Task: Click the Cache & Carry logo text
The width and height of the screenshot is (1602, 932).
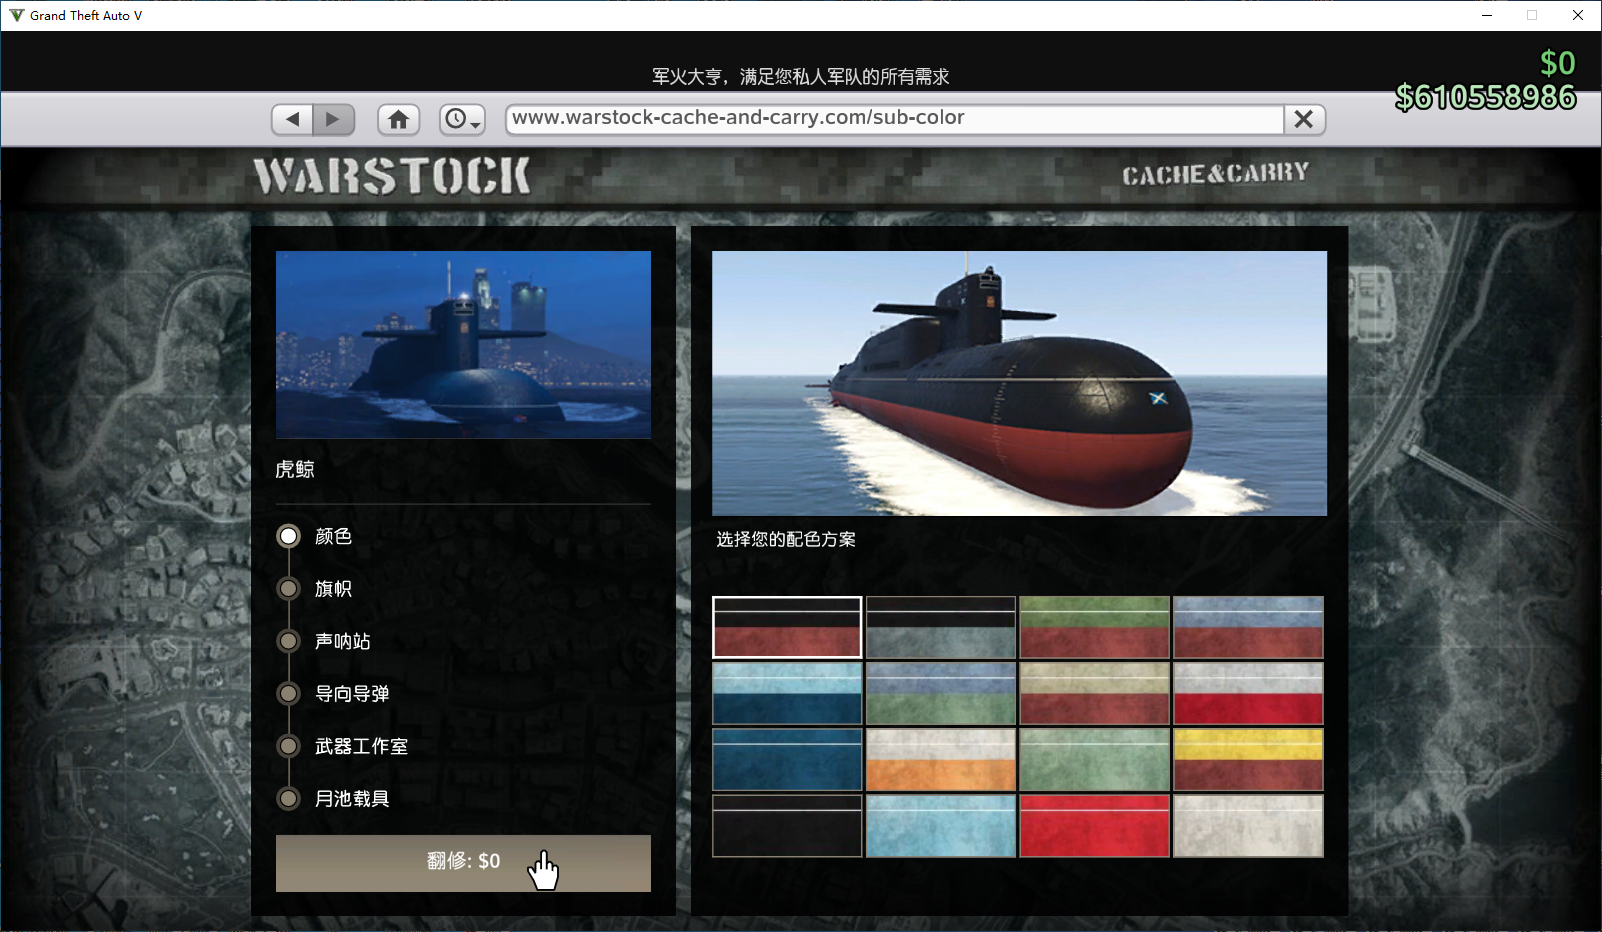Action: (1215, 174)
